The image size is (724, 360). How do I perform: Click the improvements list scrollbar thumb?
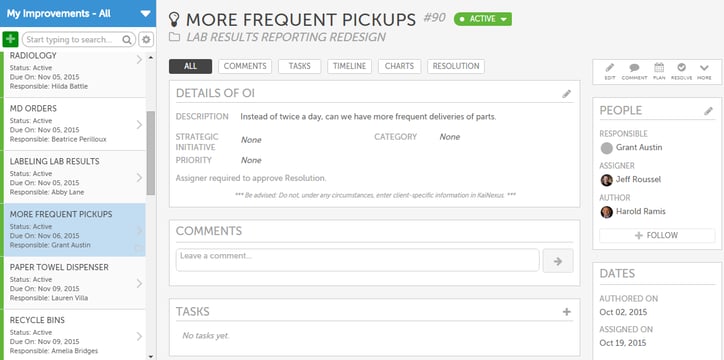151,153
